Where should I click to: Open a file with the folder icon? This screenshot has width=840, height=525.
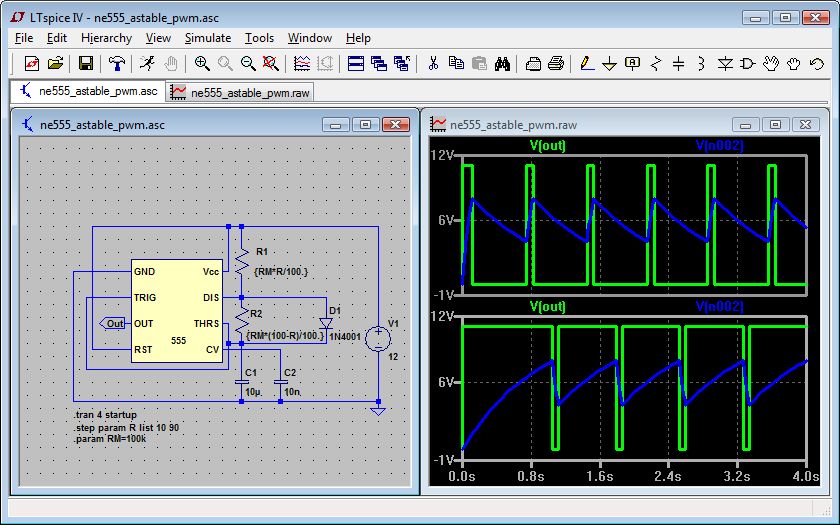55,64
